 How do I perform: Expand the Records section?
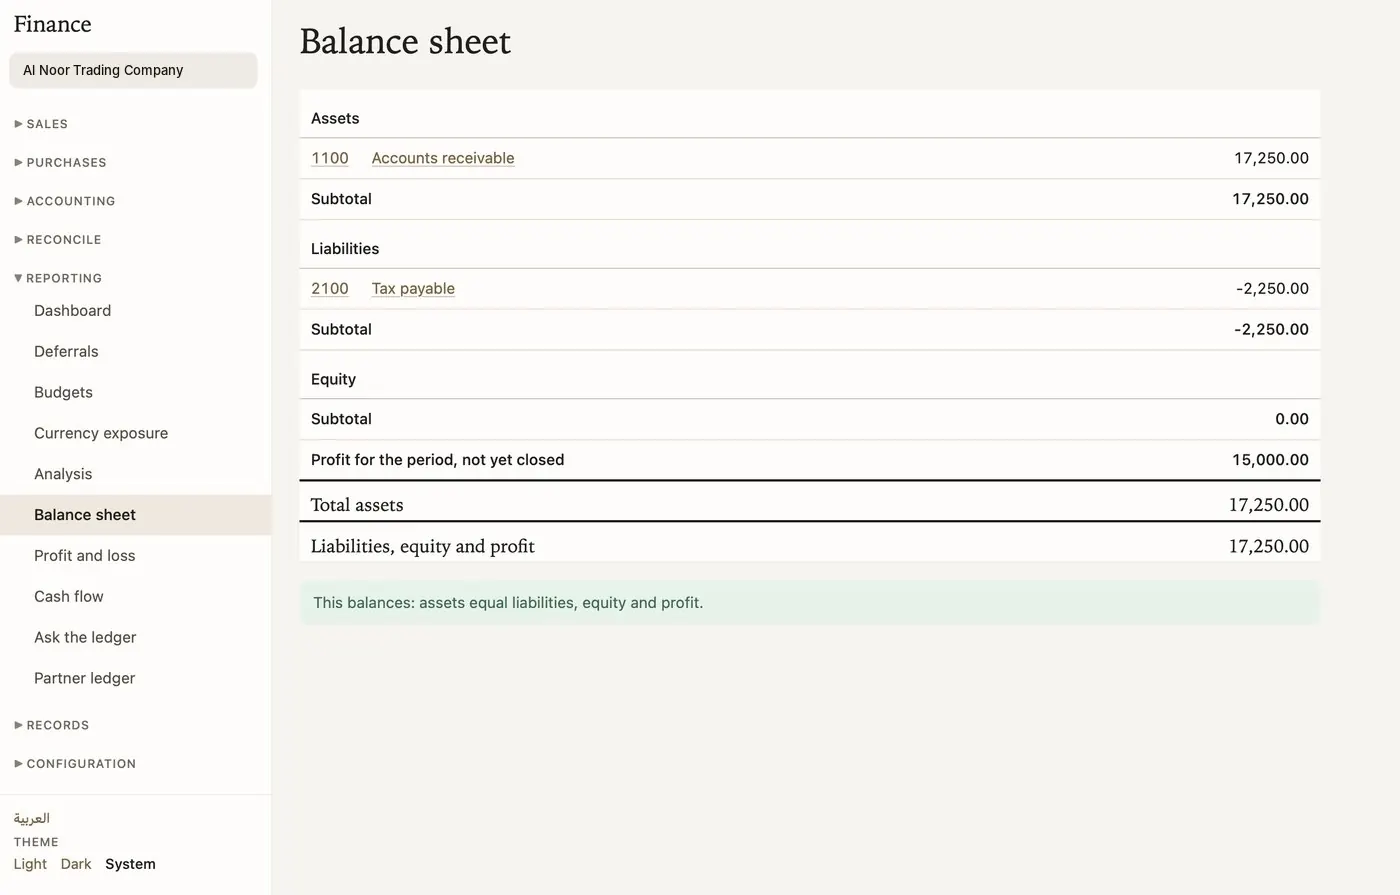[x=52, y=725]
